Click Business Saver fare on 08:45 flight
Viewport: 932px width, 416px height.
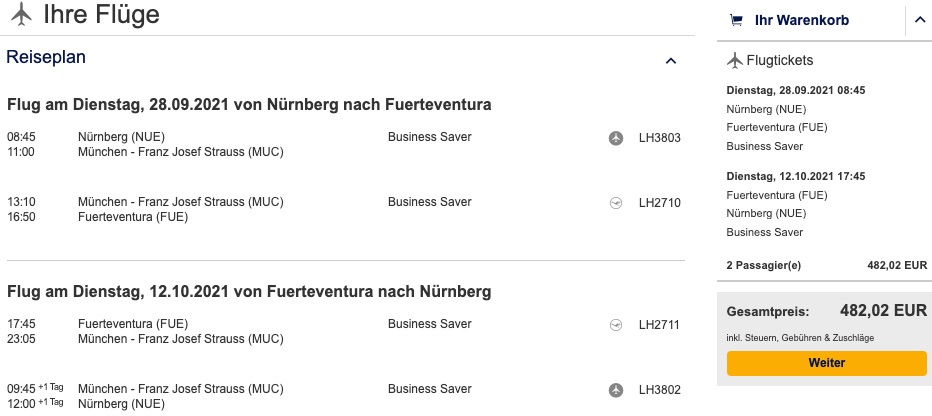pos(430,137)
